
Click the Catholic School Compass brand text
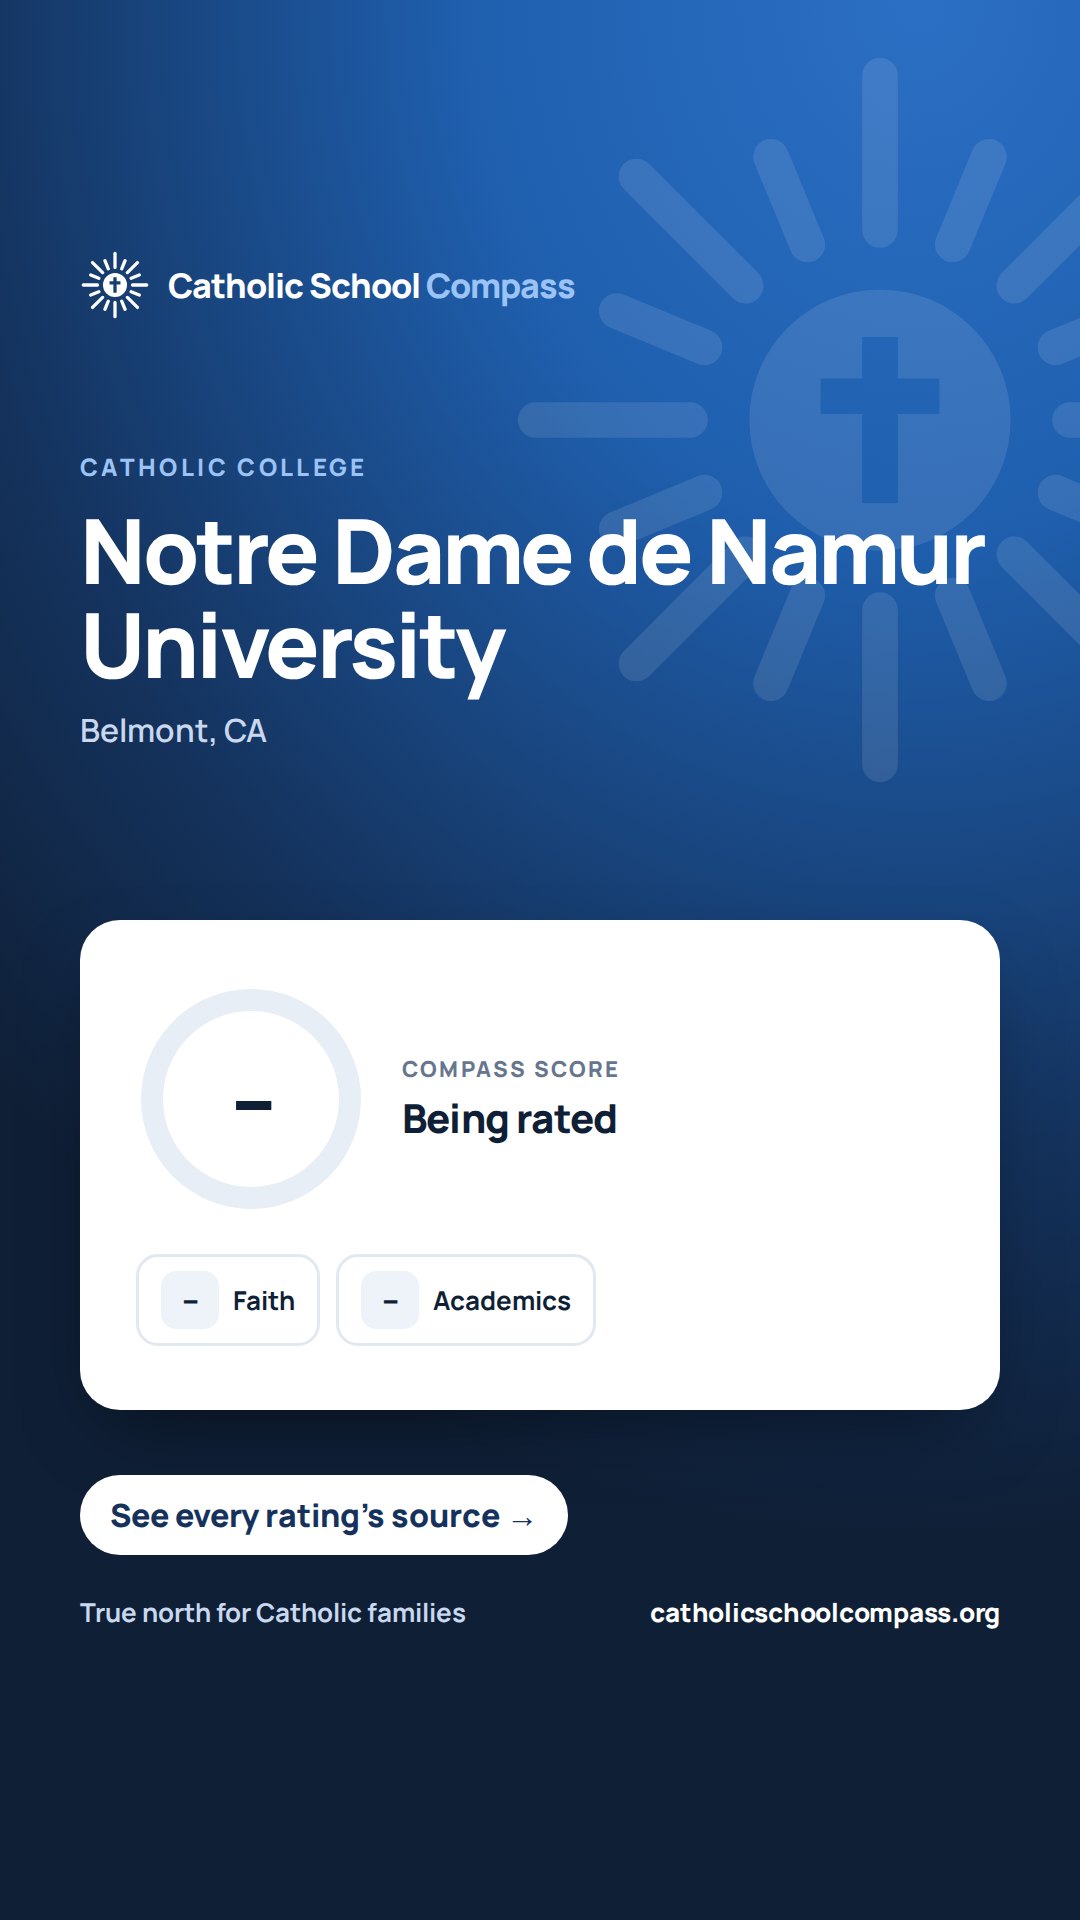click(371, 287)
